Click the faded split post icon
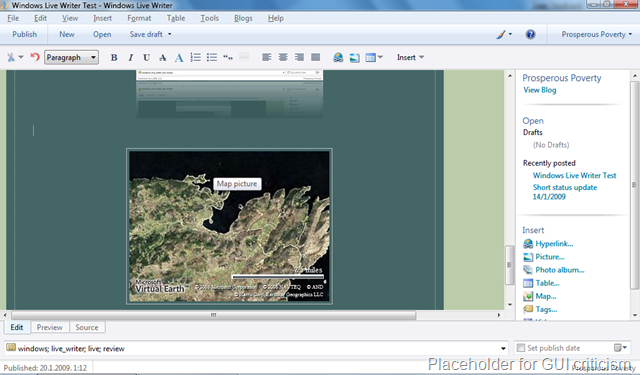This screenshot has width=640, height=375. coord(244,57)
